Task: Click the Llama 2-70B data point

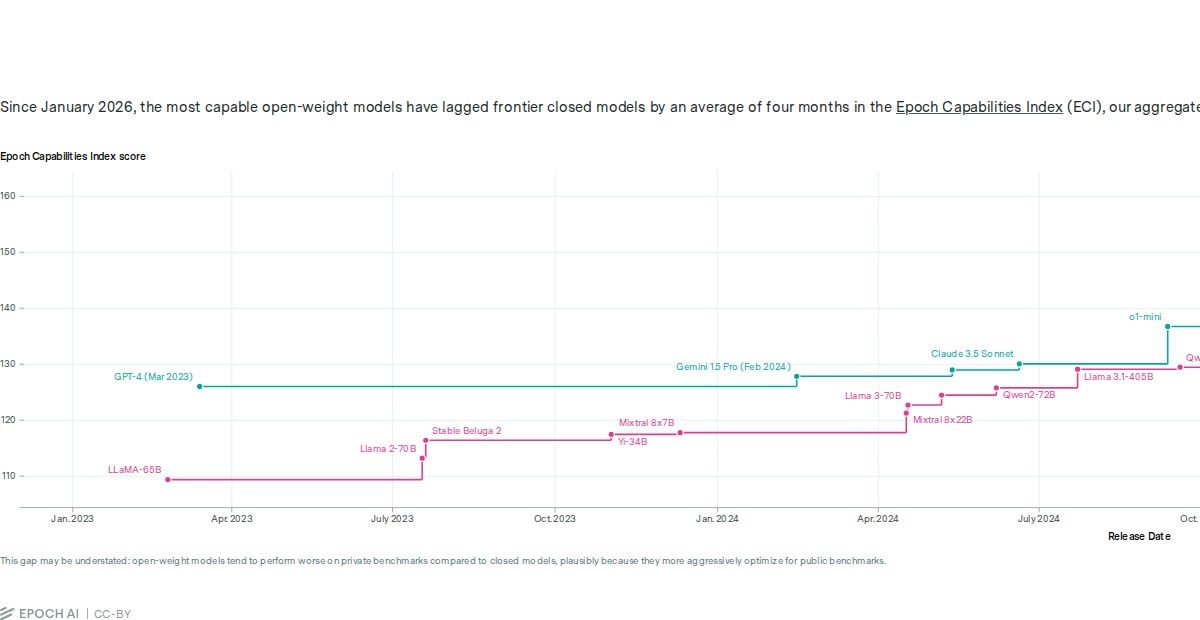Action: coord(422,458)
